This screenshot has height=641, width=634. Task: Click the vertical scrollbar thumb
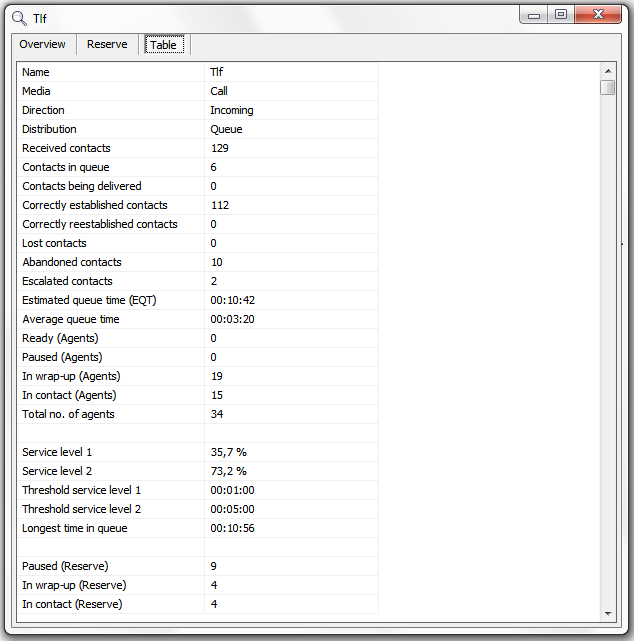click(608, 88)
